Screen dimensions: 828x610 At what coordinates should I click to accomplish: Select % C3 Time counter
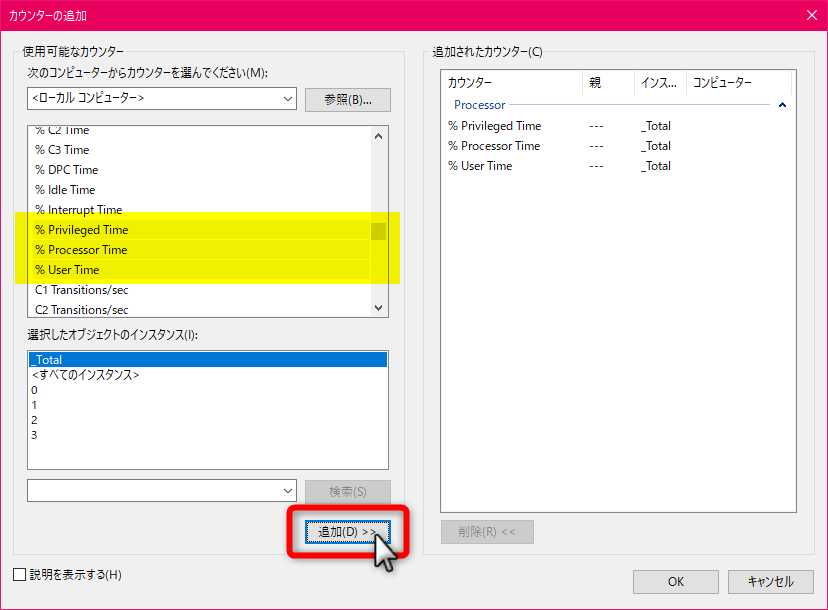click(203, 150)
